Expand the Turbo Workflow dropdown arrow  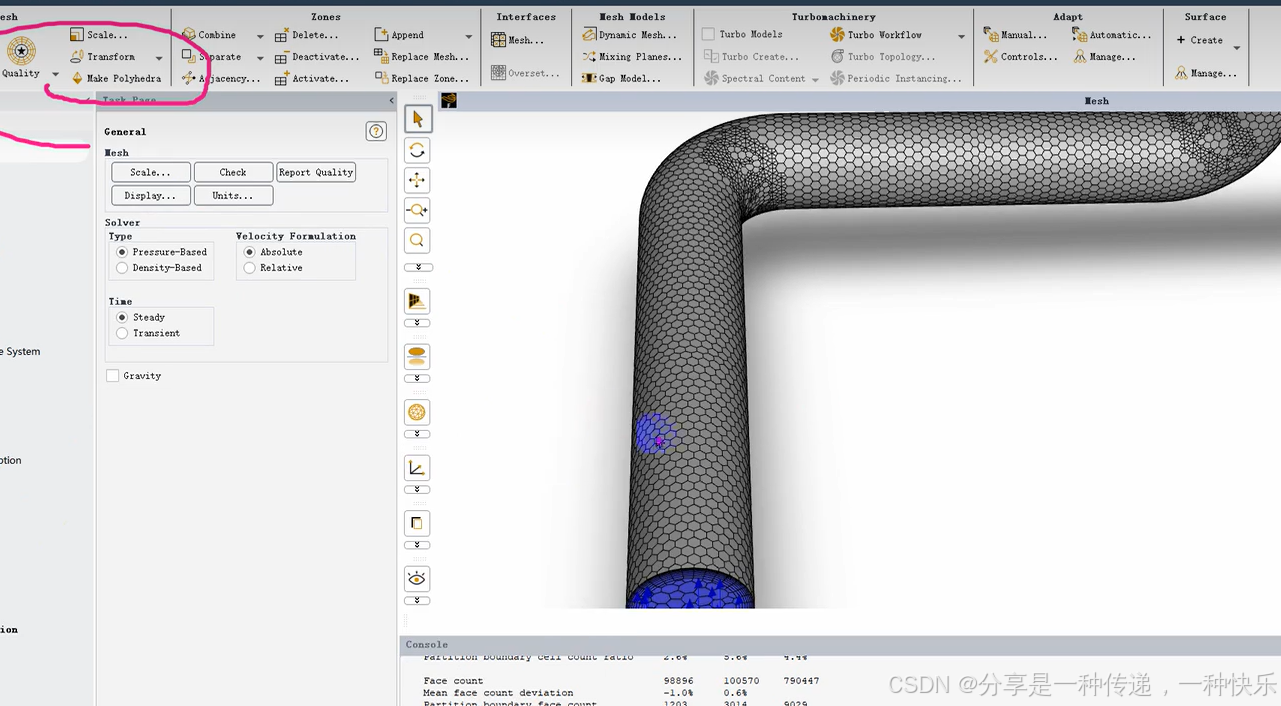click(x=961, y=36)
